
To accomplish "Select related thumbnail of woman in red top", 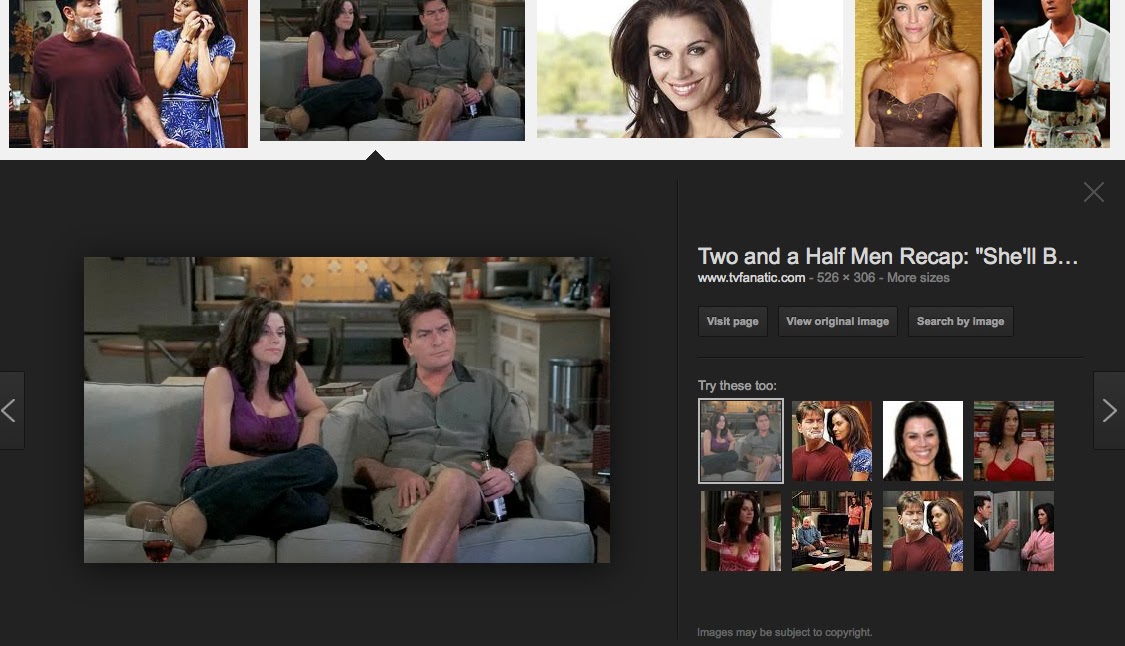I will (1014, 441).
